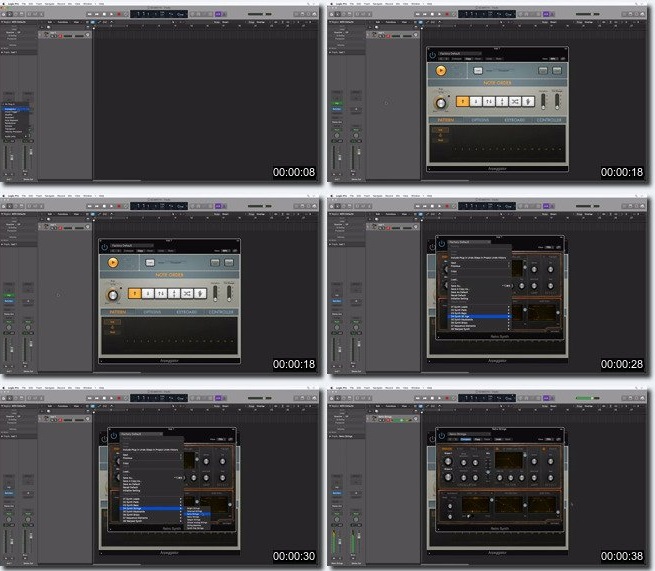
Task: Open the Loop Browser icon in the 00:00:08 frame
Action: [308, 14]
